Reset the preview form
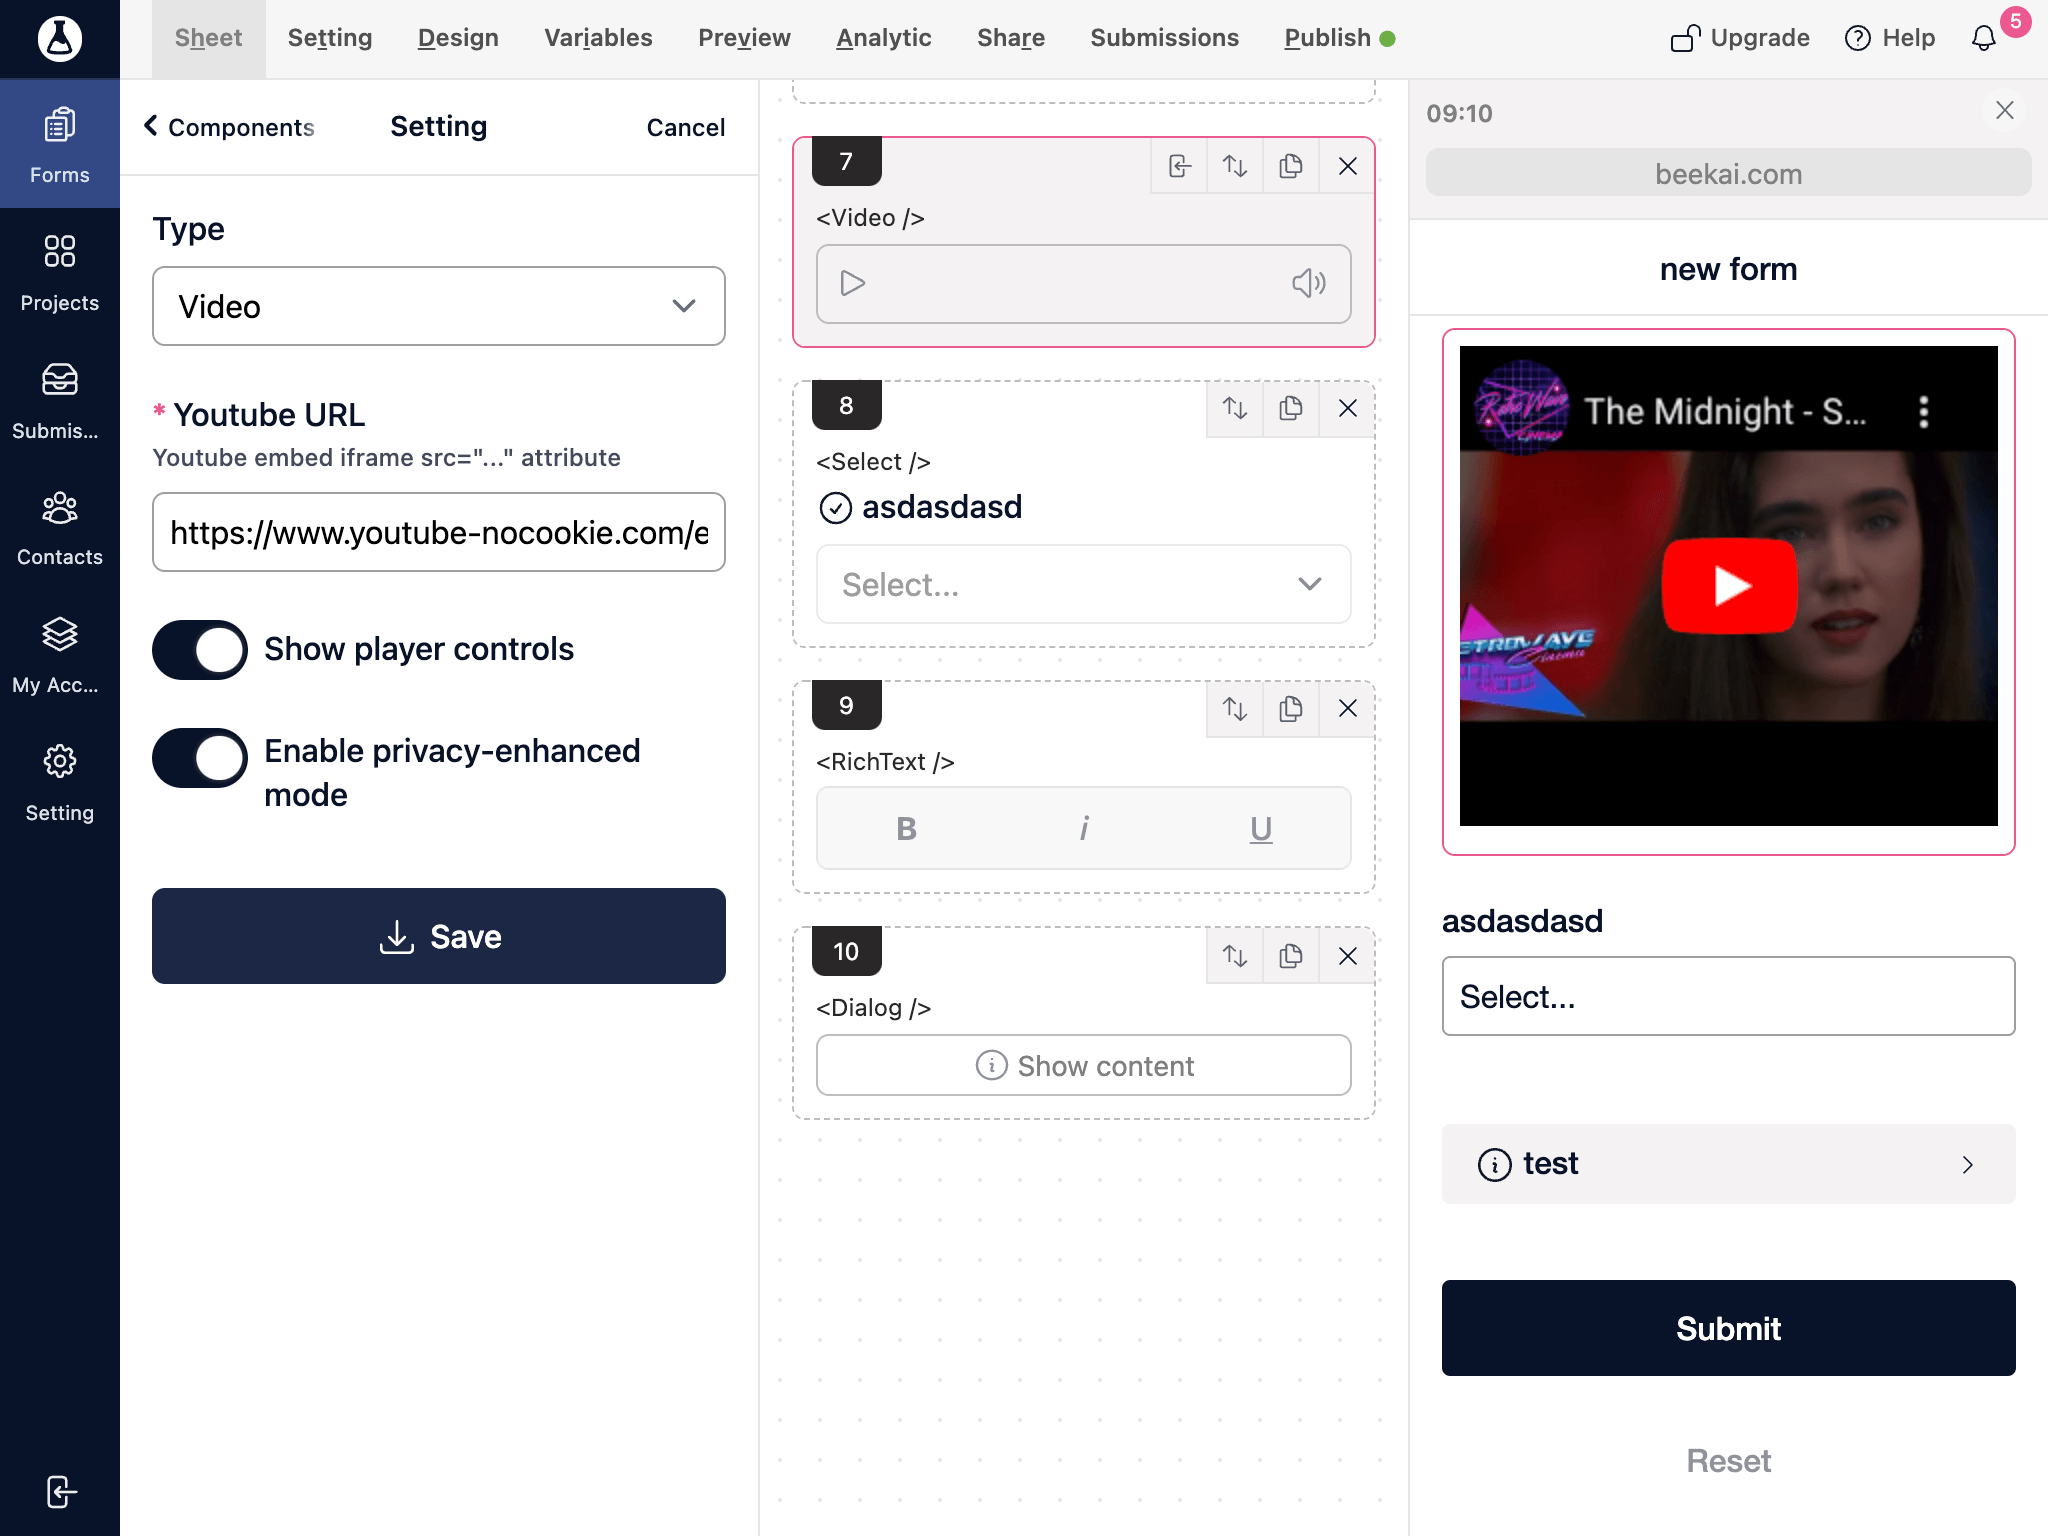This screenshot has height=1536, width=2048. (1728, 1461)
